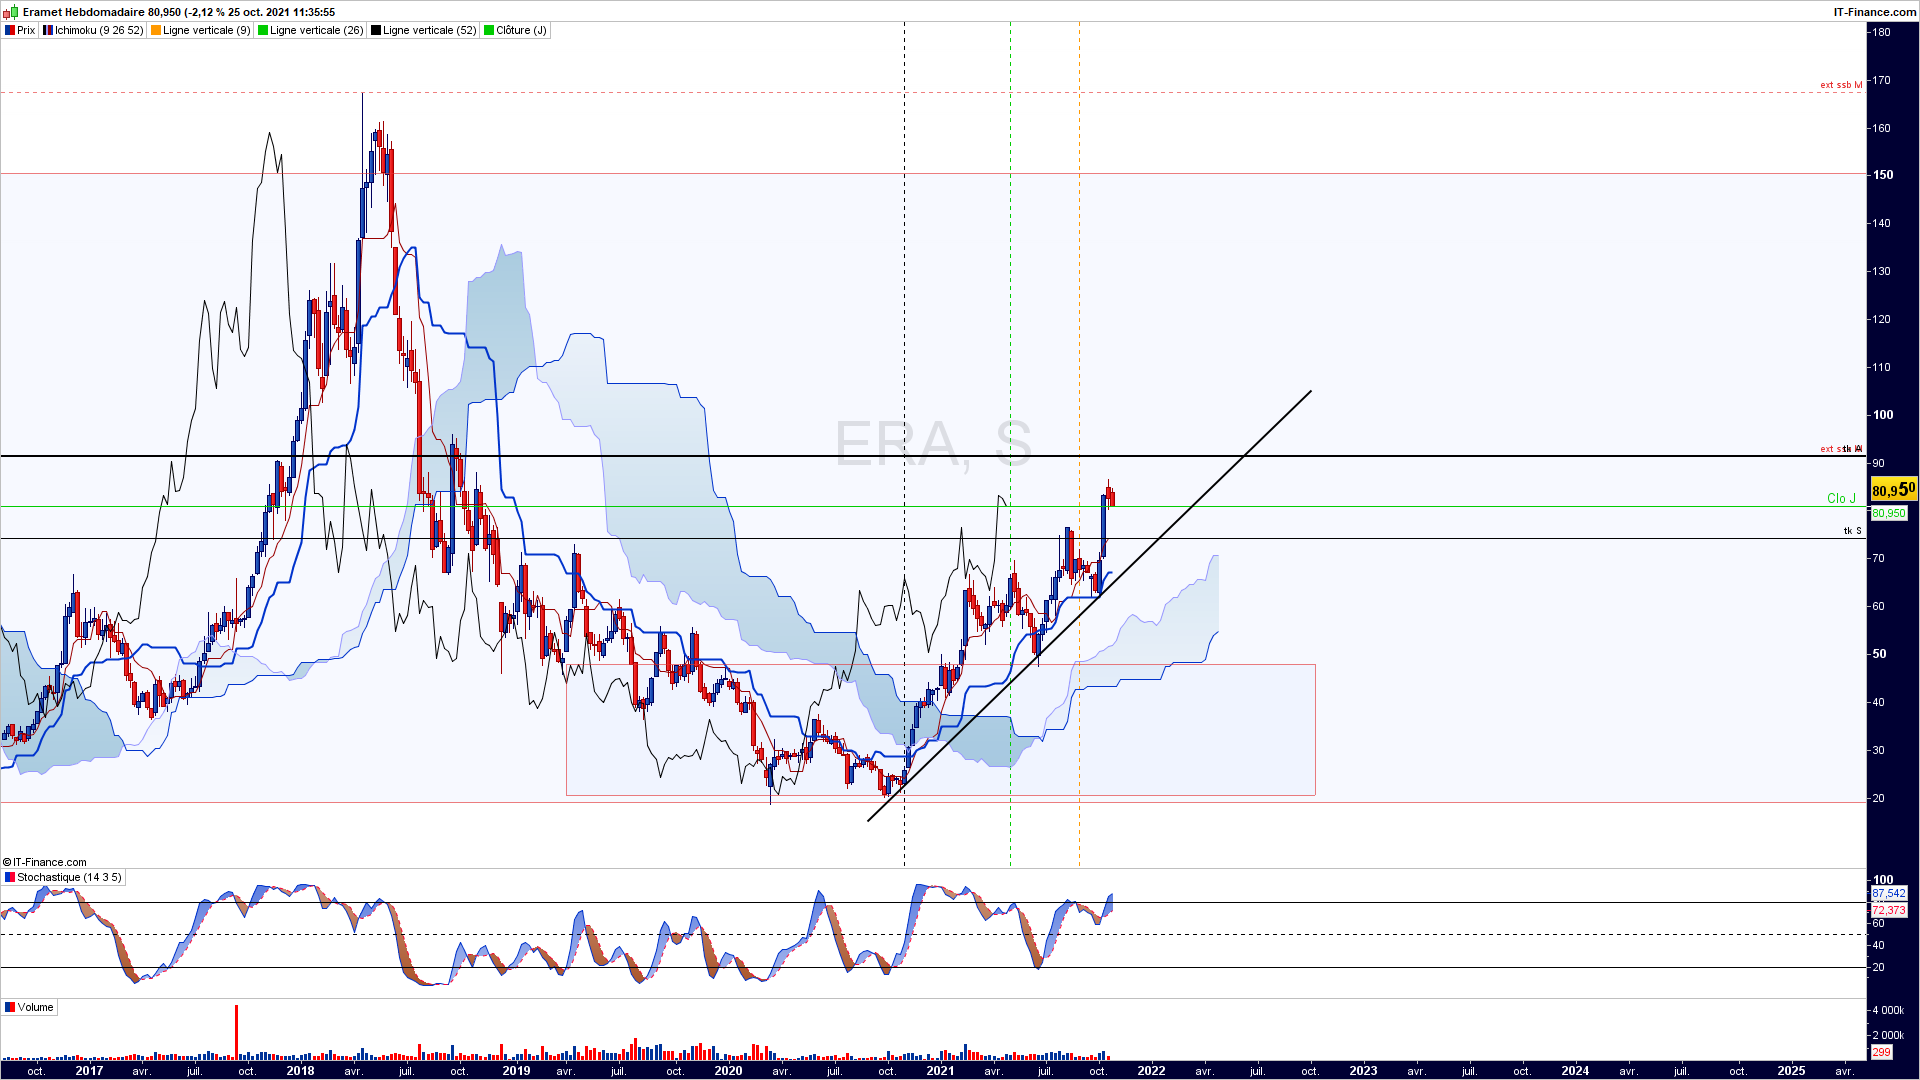Click the Volume panel indicator icon
This screenshot has width=1920, height=1080.
click(10, 1008)
